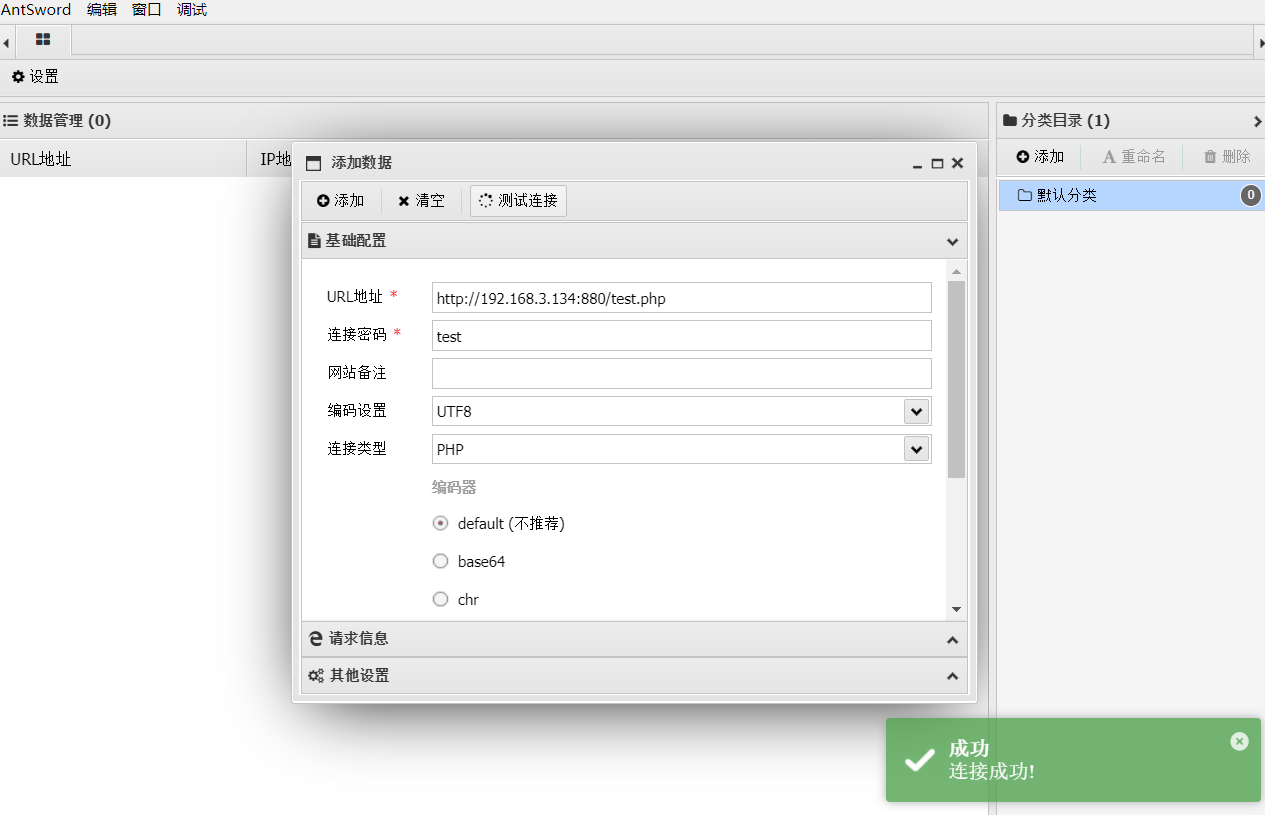
Task: Click 添加 in 分类目录 panel
Action: pos(1041,157)
